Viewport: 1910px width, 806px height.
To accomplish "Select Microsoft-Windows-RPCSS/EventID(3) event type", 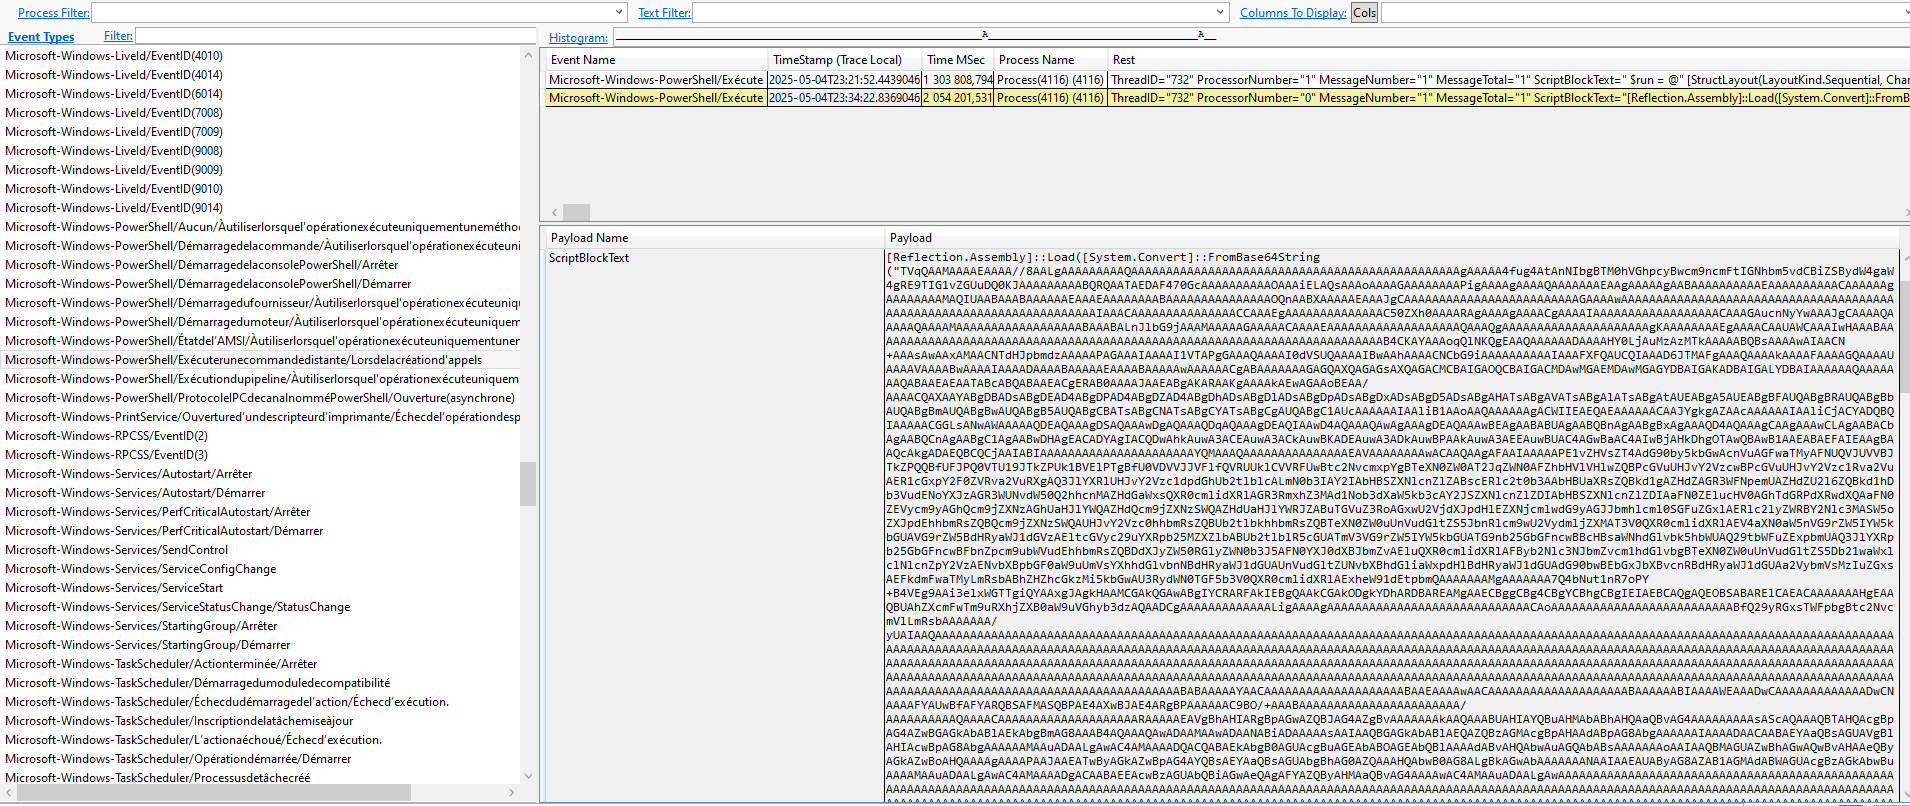I will click(106, 455).
